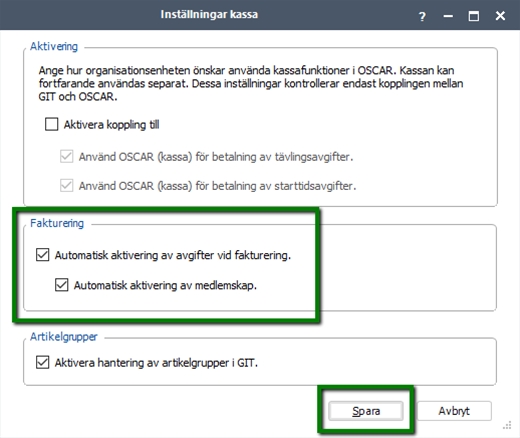This screenshot has width=520, height=438.
Task: Uncheck automatic fee activation vid fakturering
Action: point(43,255)
